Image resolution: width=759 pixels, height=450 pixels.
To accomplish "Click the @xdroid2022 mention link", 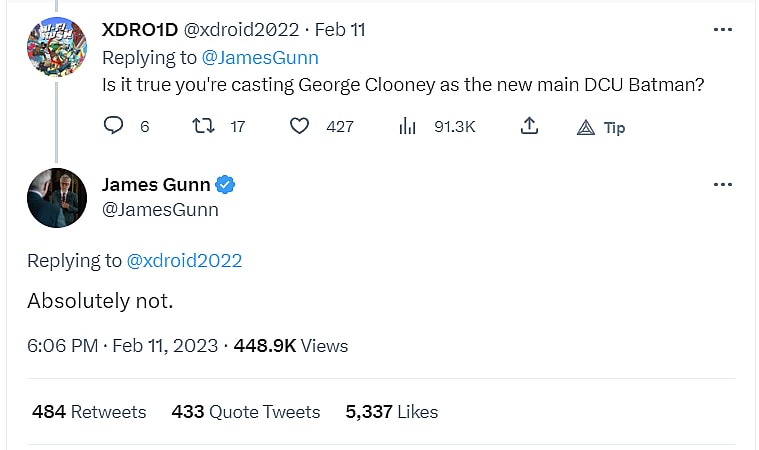I will [x=184, y=261].
